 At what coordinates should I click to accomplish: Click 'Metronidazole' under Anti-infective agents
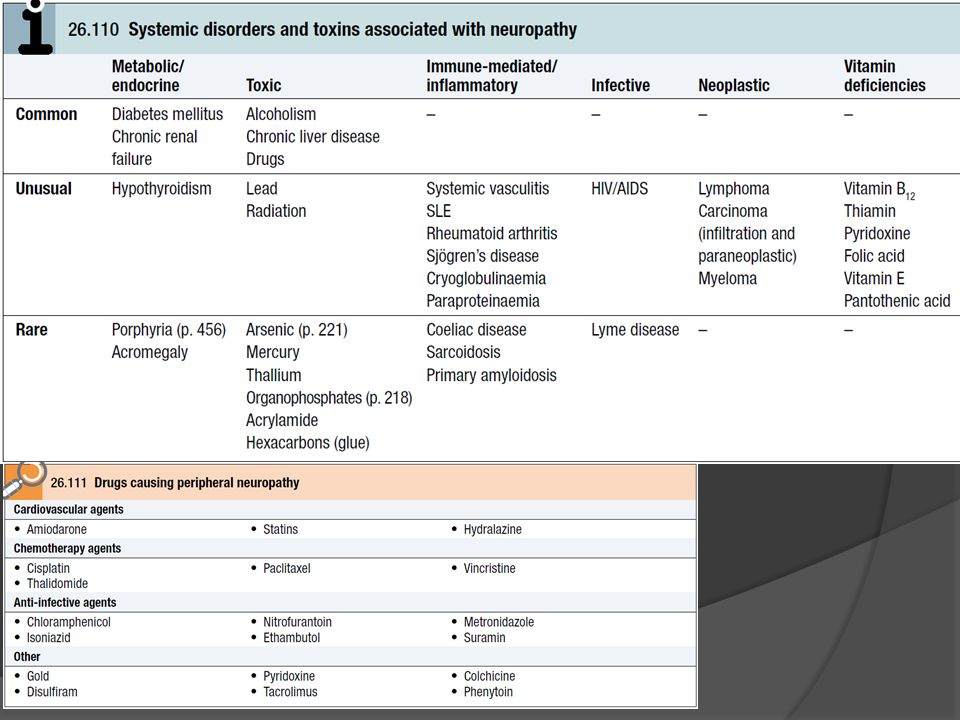point(499,622)
